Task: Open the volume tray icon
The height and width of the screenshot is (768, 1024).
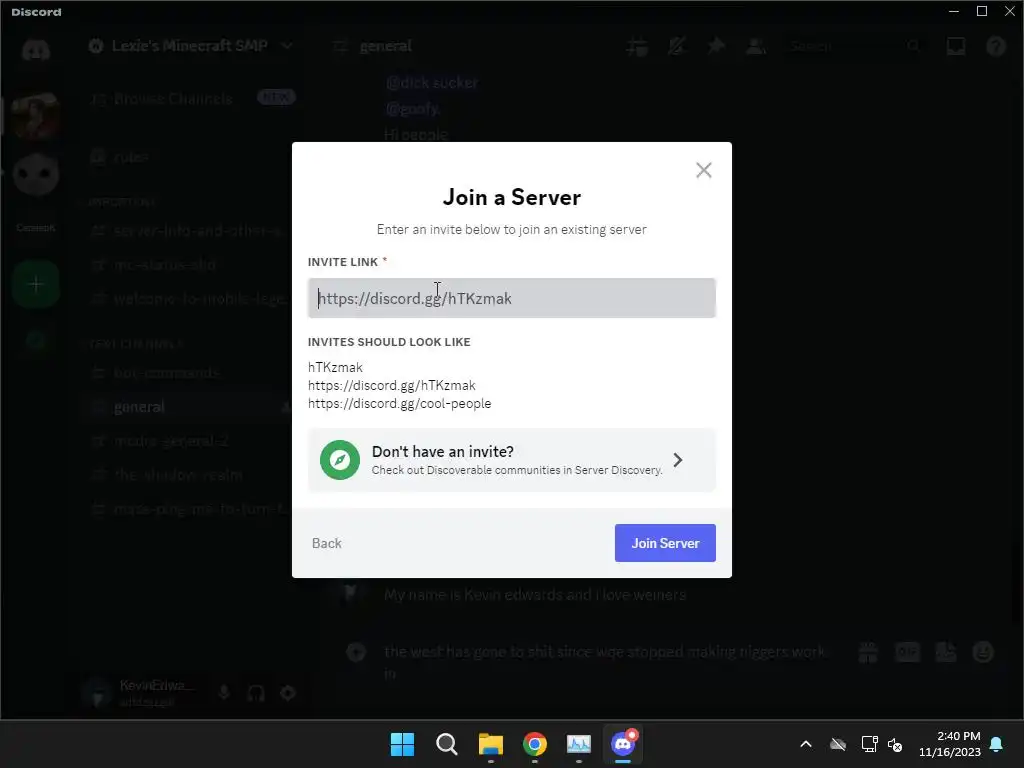Action: click(895, 744)
